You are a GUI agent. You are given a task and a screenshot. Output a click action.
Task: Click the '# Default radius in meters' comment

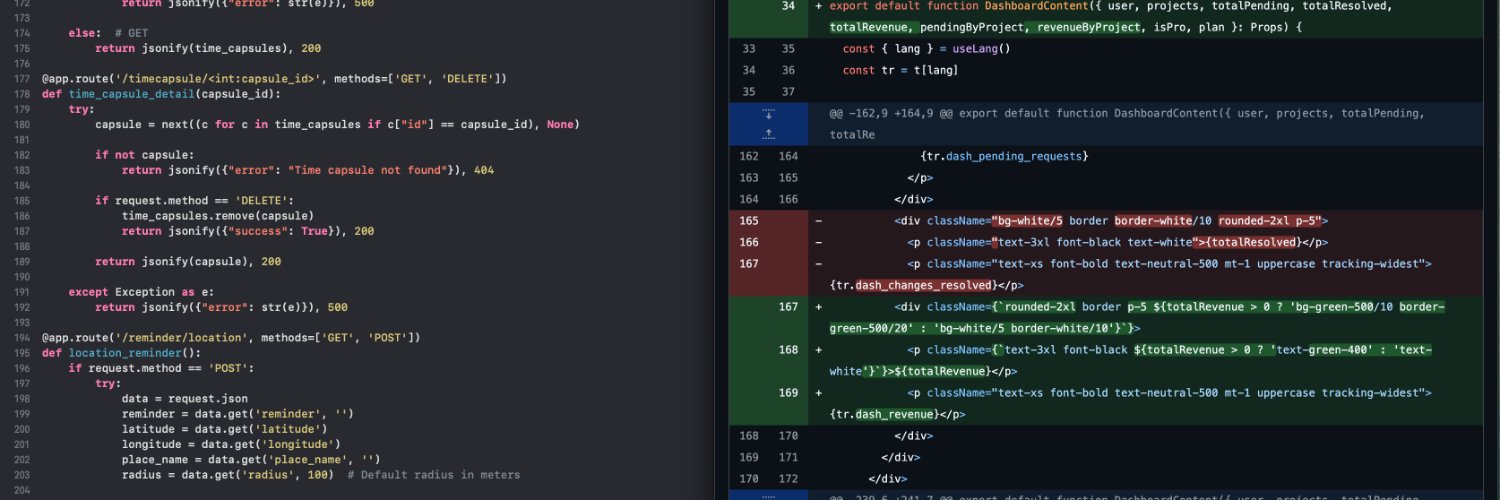coord(434,475)
